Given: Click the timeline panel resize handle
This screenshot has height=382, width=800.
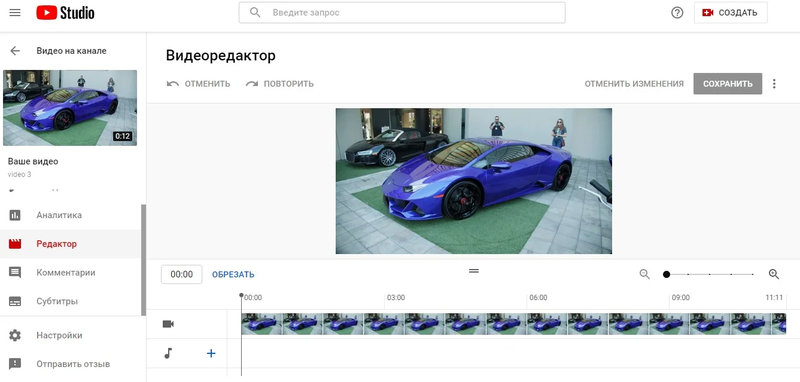Looking at the screenshot, I should tap(474, 271).
